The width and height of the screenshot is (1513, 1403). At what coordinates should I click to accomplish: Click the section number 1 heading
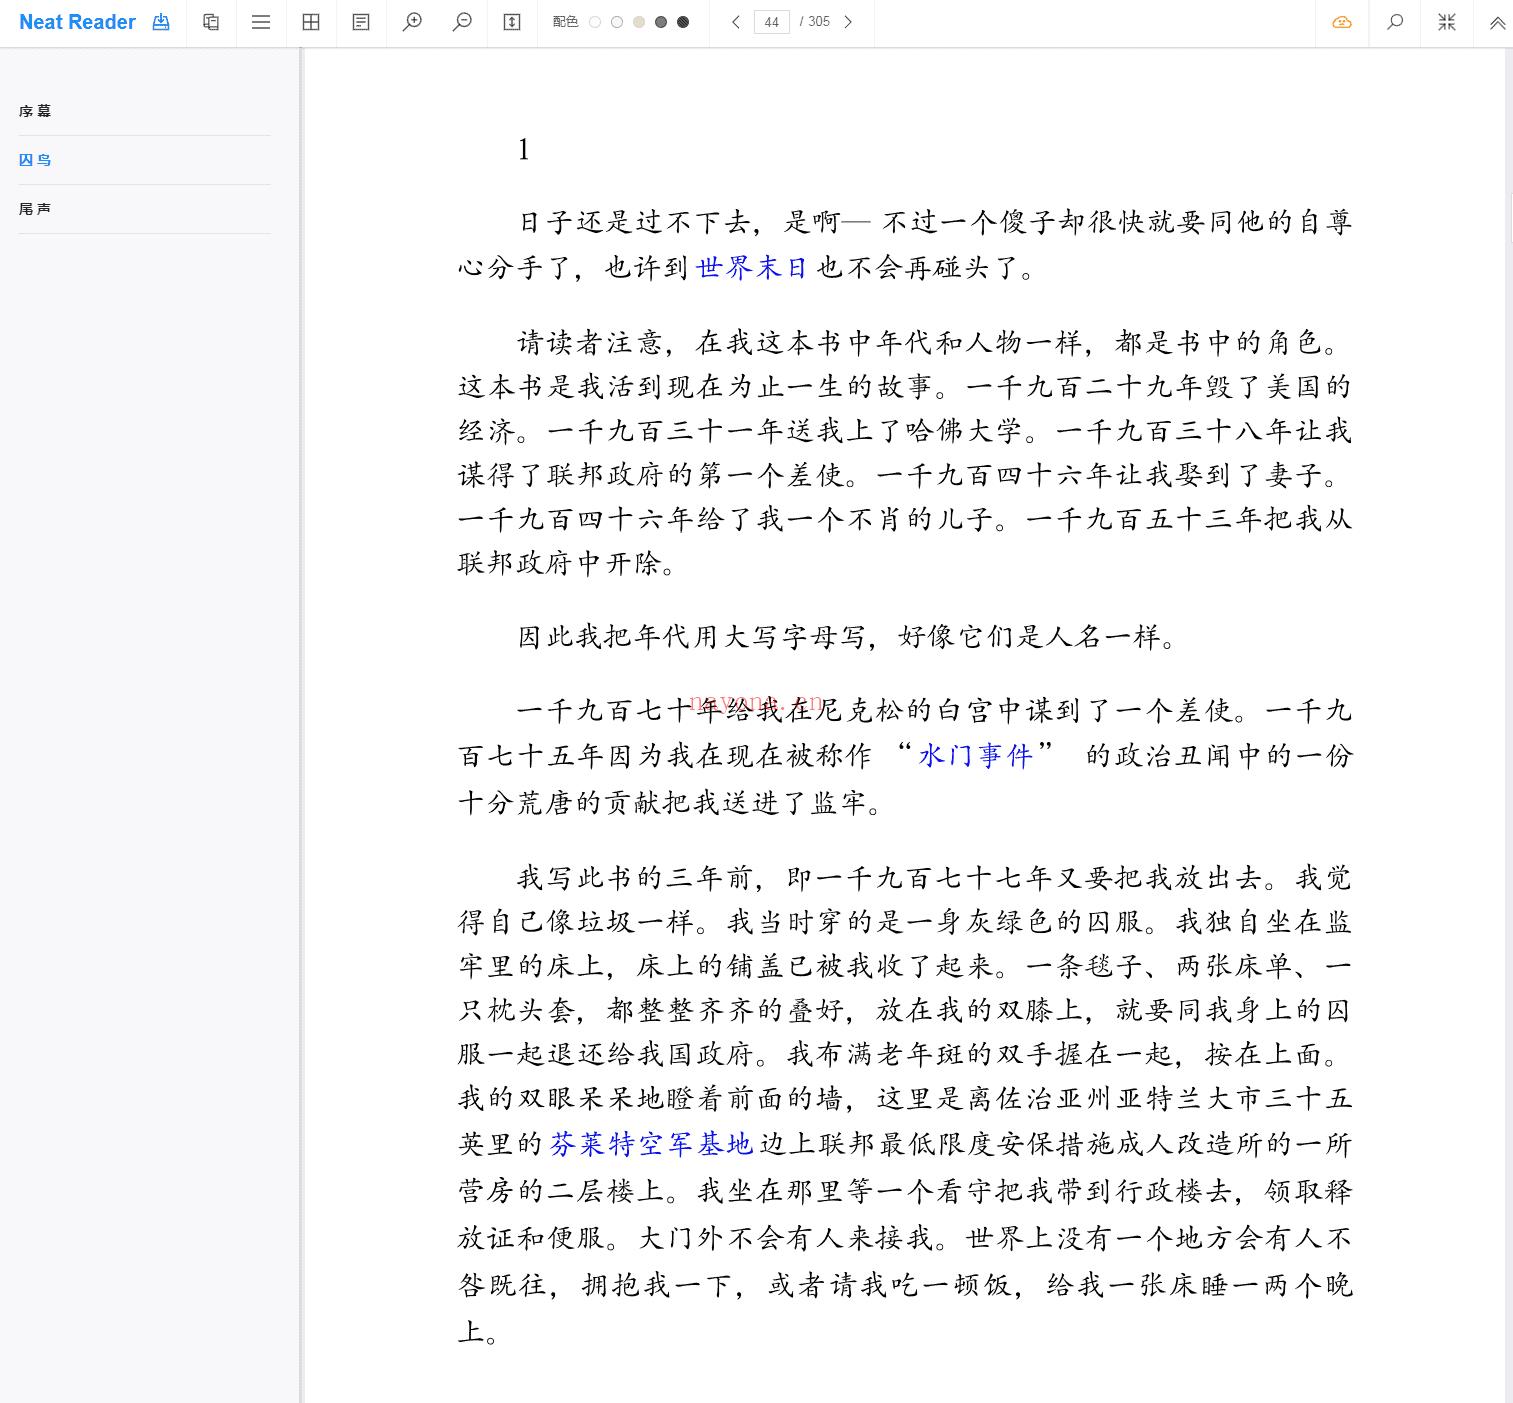(x=523, y=150)
